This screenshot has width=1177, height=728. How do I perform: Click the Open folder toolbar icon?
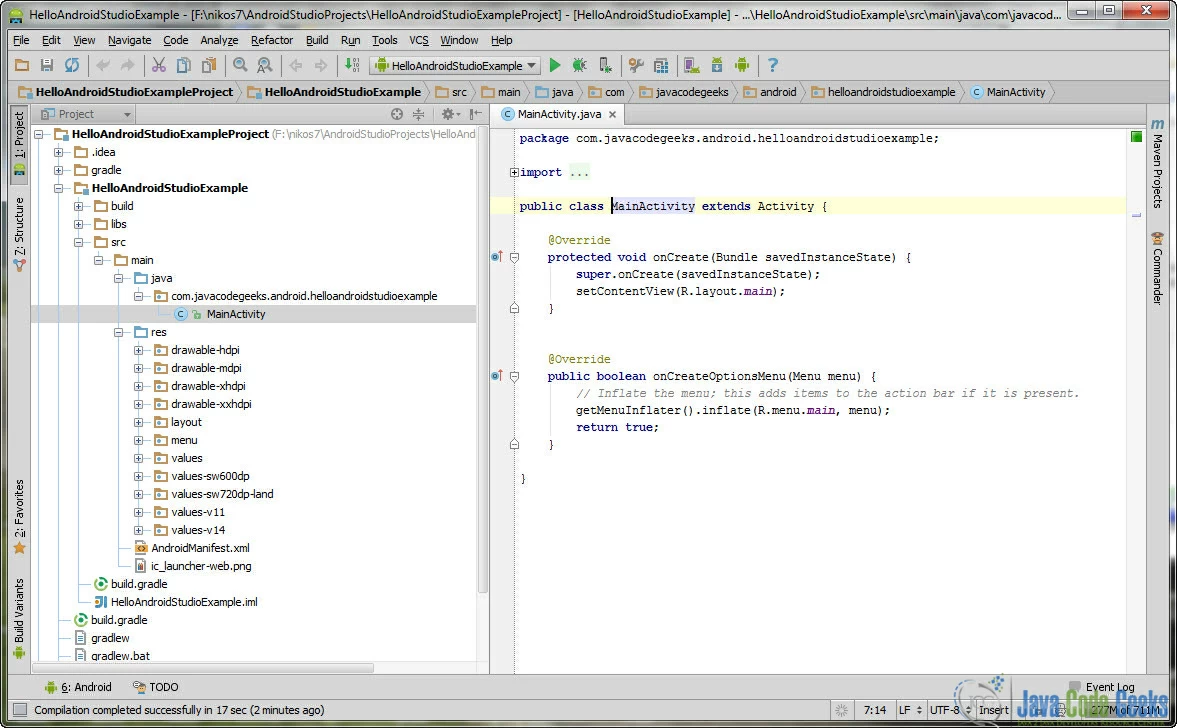click(x=22, y=65)
